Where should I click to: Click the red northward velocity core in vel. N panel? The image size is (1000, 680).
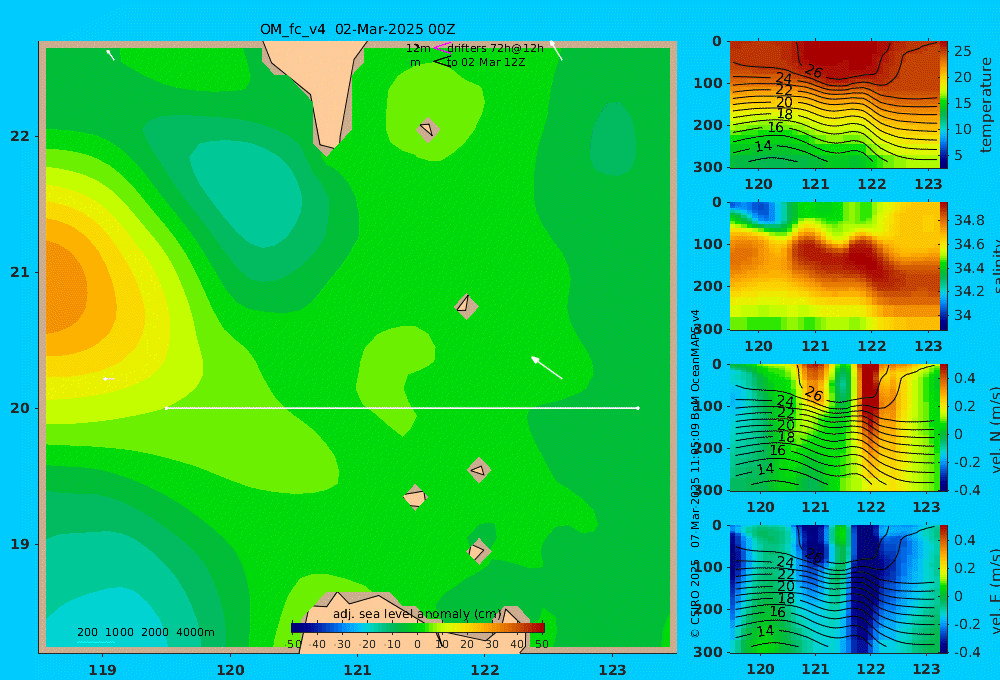pyautogui.click(x=868, y=395)
